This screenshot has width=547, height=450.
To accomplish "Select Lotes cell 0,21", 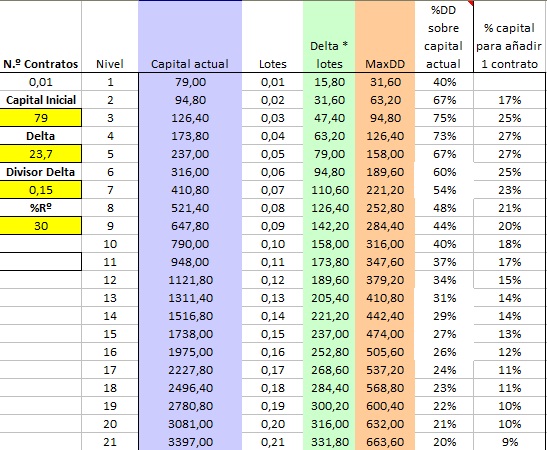I will [x=272, y=442].
